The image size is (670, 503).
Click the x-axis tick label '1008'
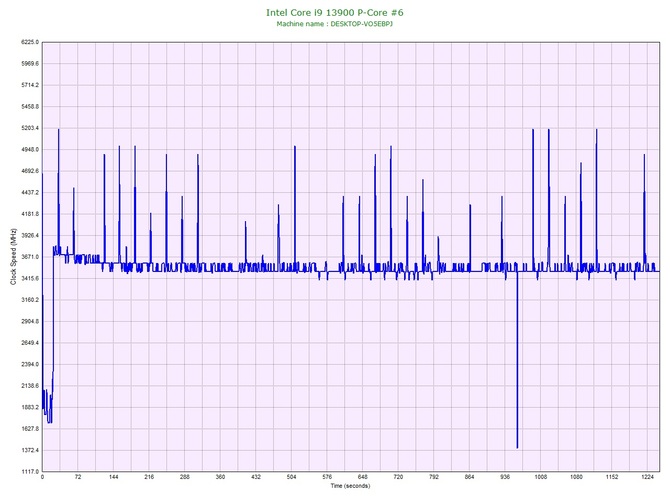point(541,477)
